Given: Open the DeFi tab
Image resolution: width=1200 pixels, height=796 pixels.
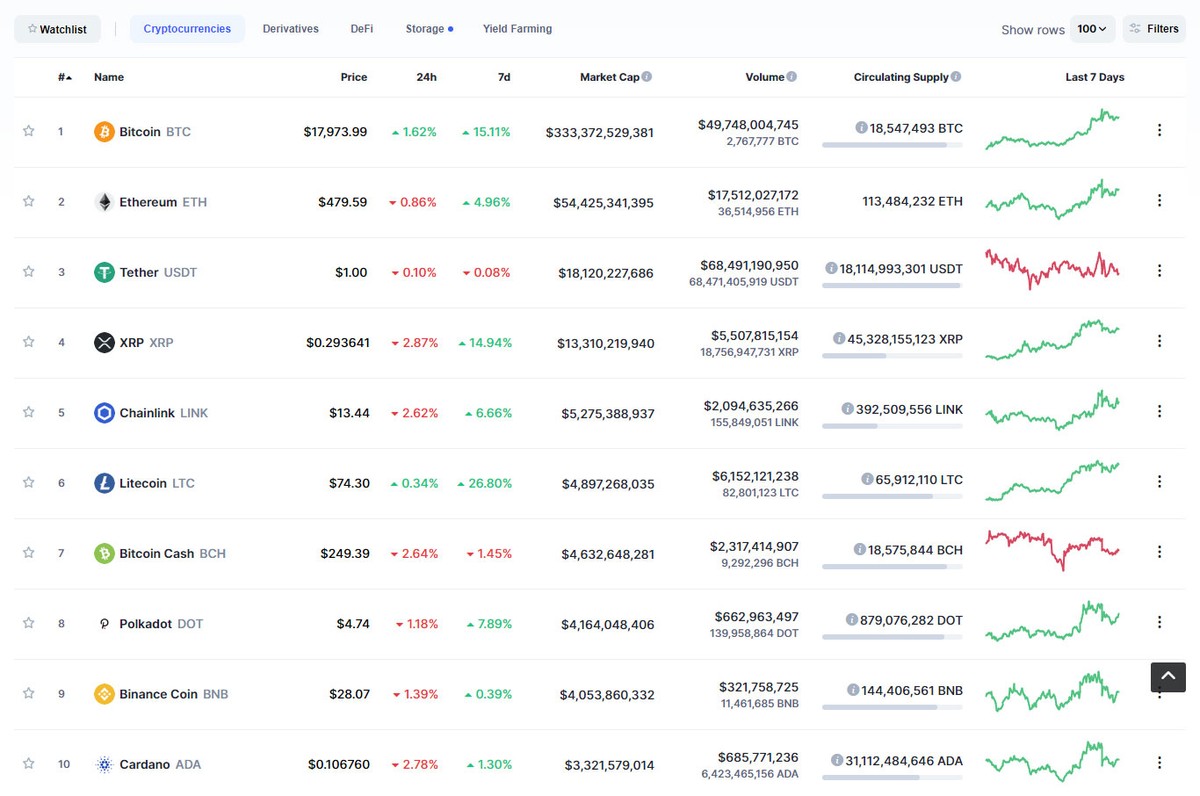Looking at the screenshot, I should click(361, 28).
